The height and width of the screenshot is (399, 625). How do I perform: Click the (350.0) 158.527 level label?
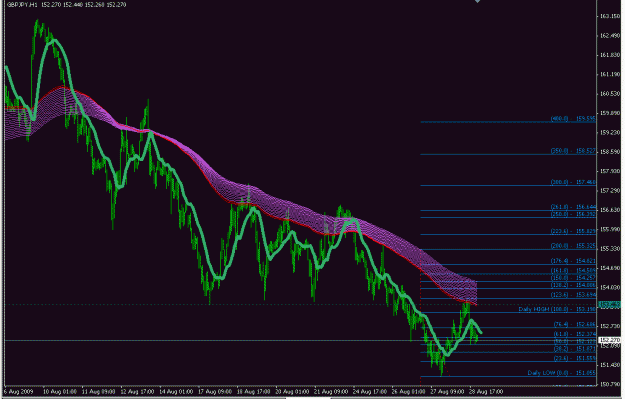point(573,151)
